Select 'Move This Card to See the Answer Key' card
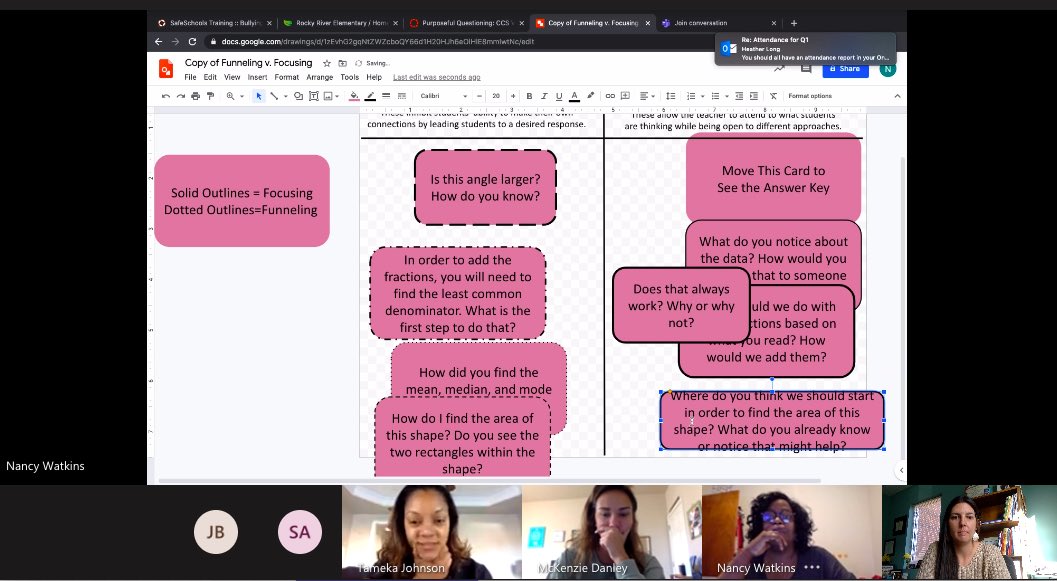 click(x=773, y=179)
